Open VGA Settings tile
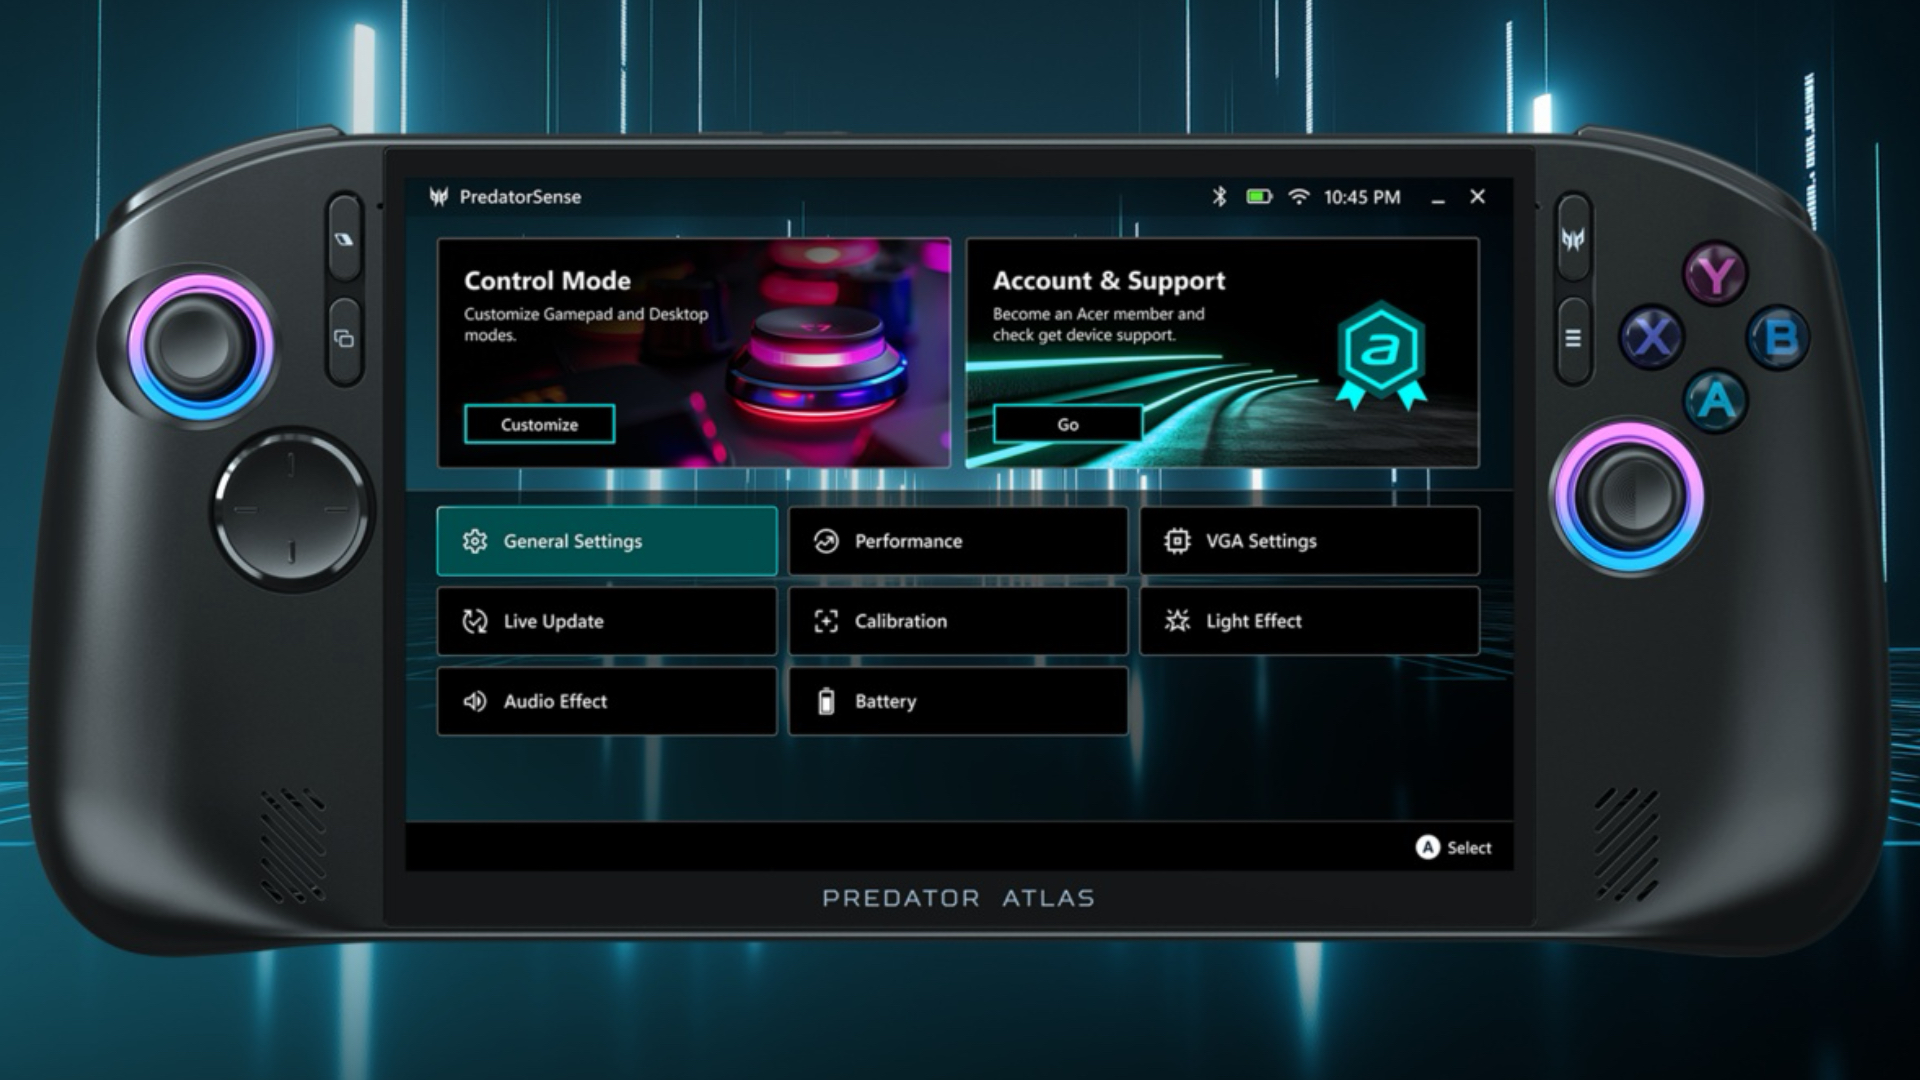This screenshot has width=1920, height=1080. click(x=1309, y=541)
